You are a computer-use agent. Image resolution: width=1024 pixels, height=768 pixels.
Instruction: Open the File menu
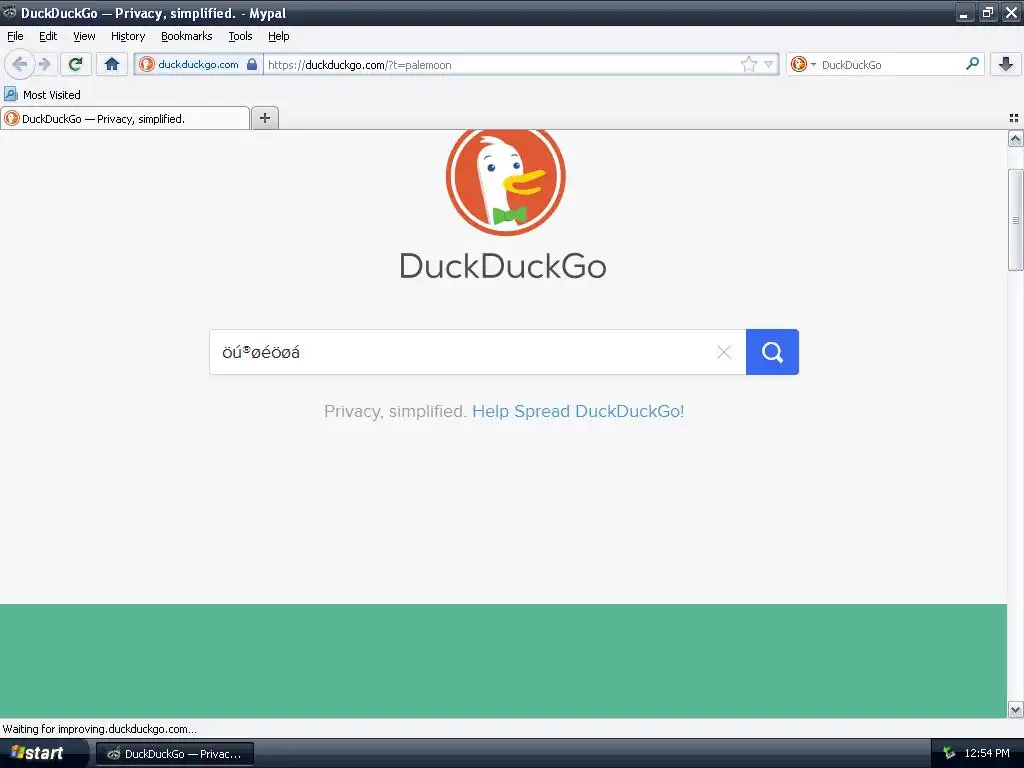(x=15, y=36)
